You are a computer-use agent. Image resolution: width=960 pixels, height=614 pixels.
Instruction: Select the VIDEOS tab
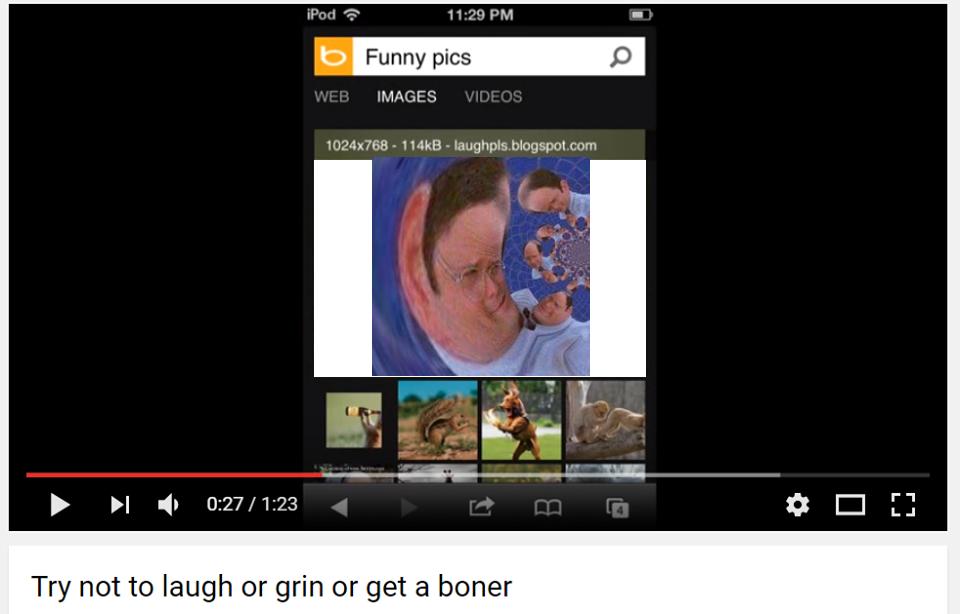point(493,97)
